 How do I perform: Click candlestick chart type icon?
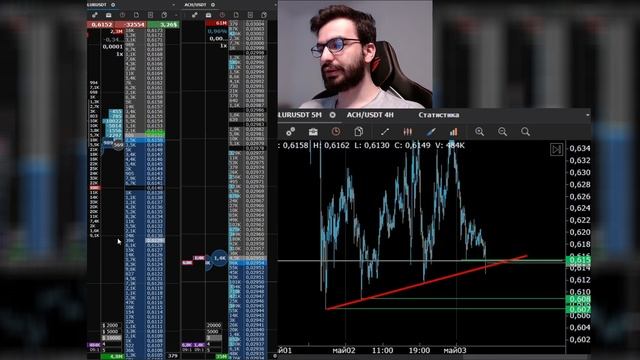407,131
